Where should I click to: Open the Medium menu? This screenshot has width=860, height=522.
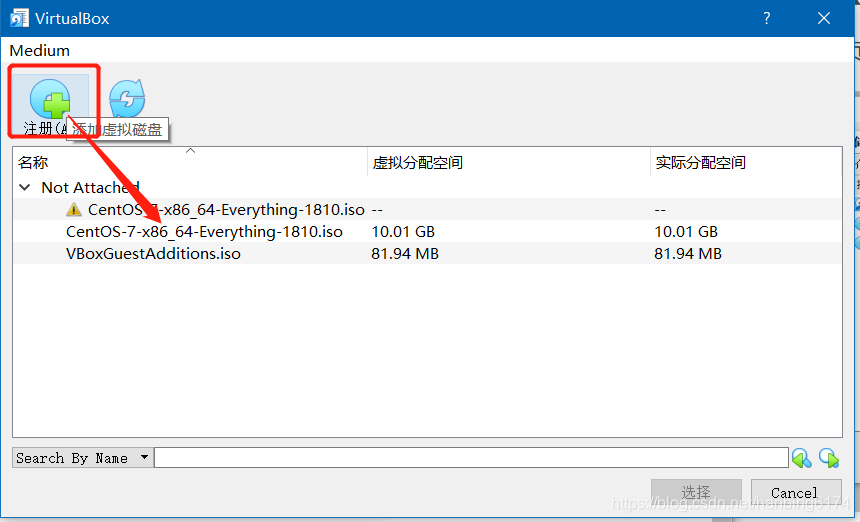pos(40,50)
